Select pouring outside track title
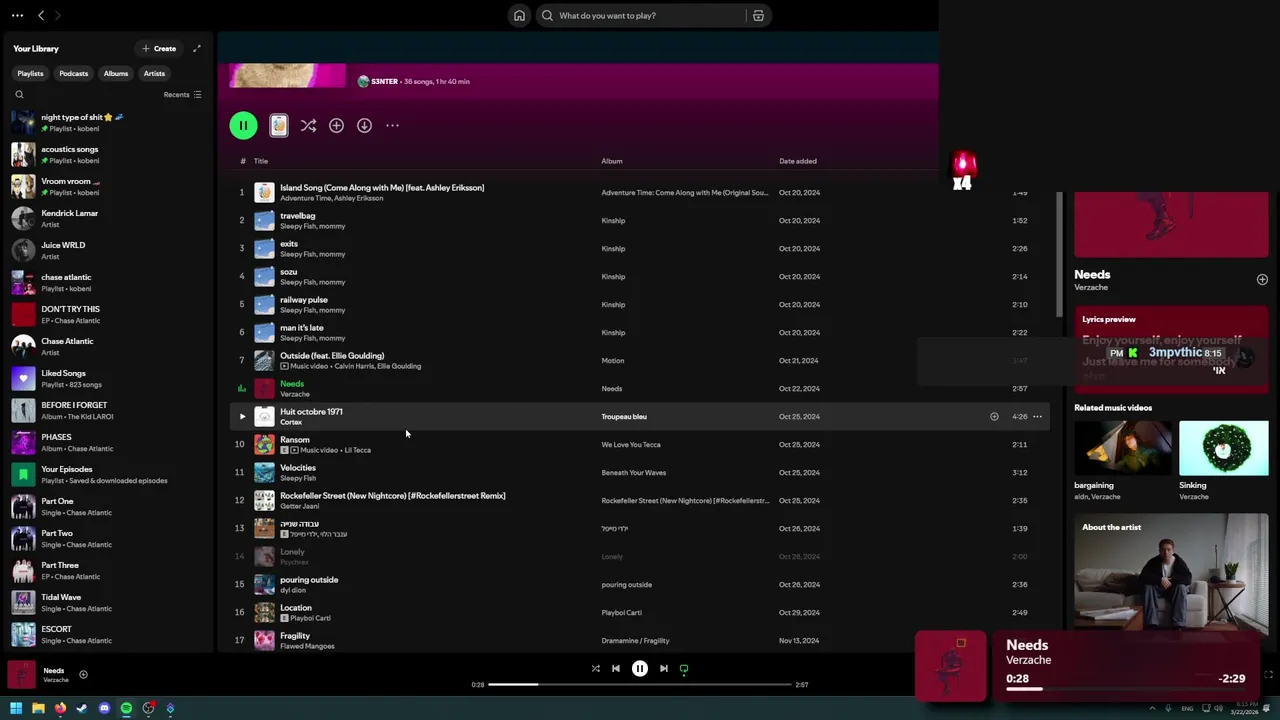Screen dimensions: 1280x720 pos(309,580)
